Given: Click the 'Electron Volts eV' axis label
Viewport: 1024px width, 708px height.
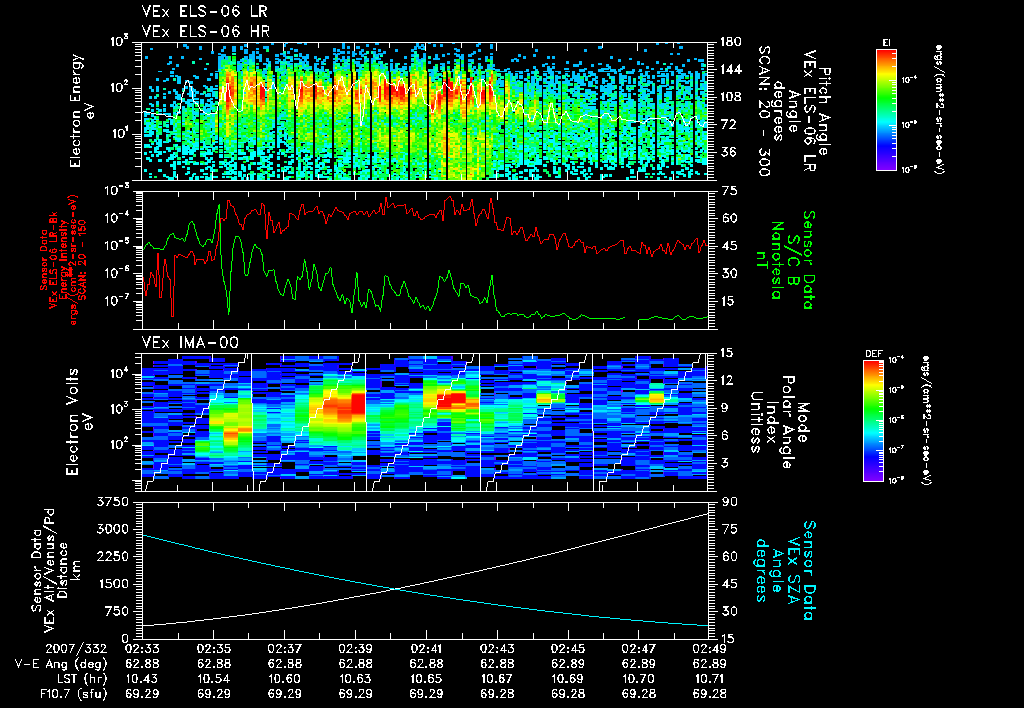Looking at the screenshot, I should (x=79, y=422).
